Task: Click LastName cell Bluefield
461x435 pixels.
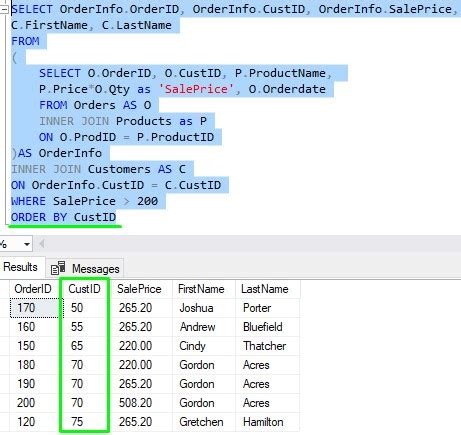Action: 268,327
